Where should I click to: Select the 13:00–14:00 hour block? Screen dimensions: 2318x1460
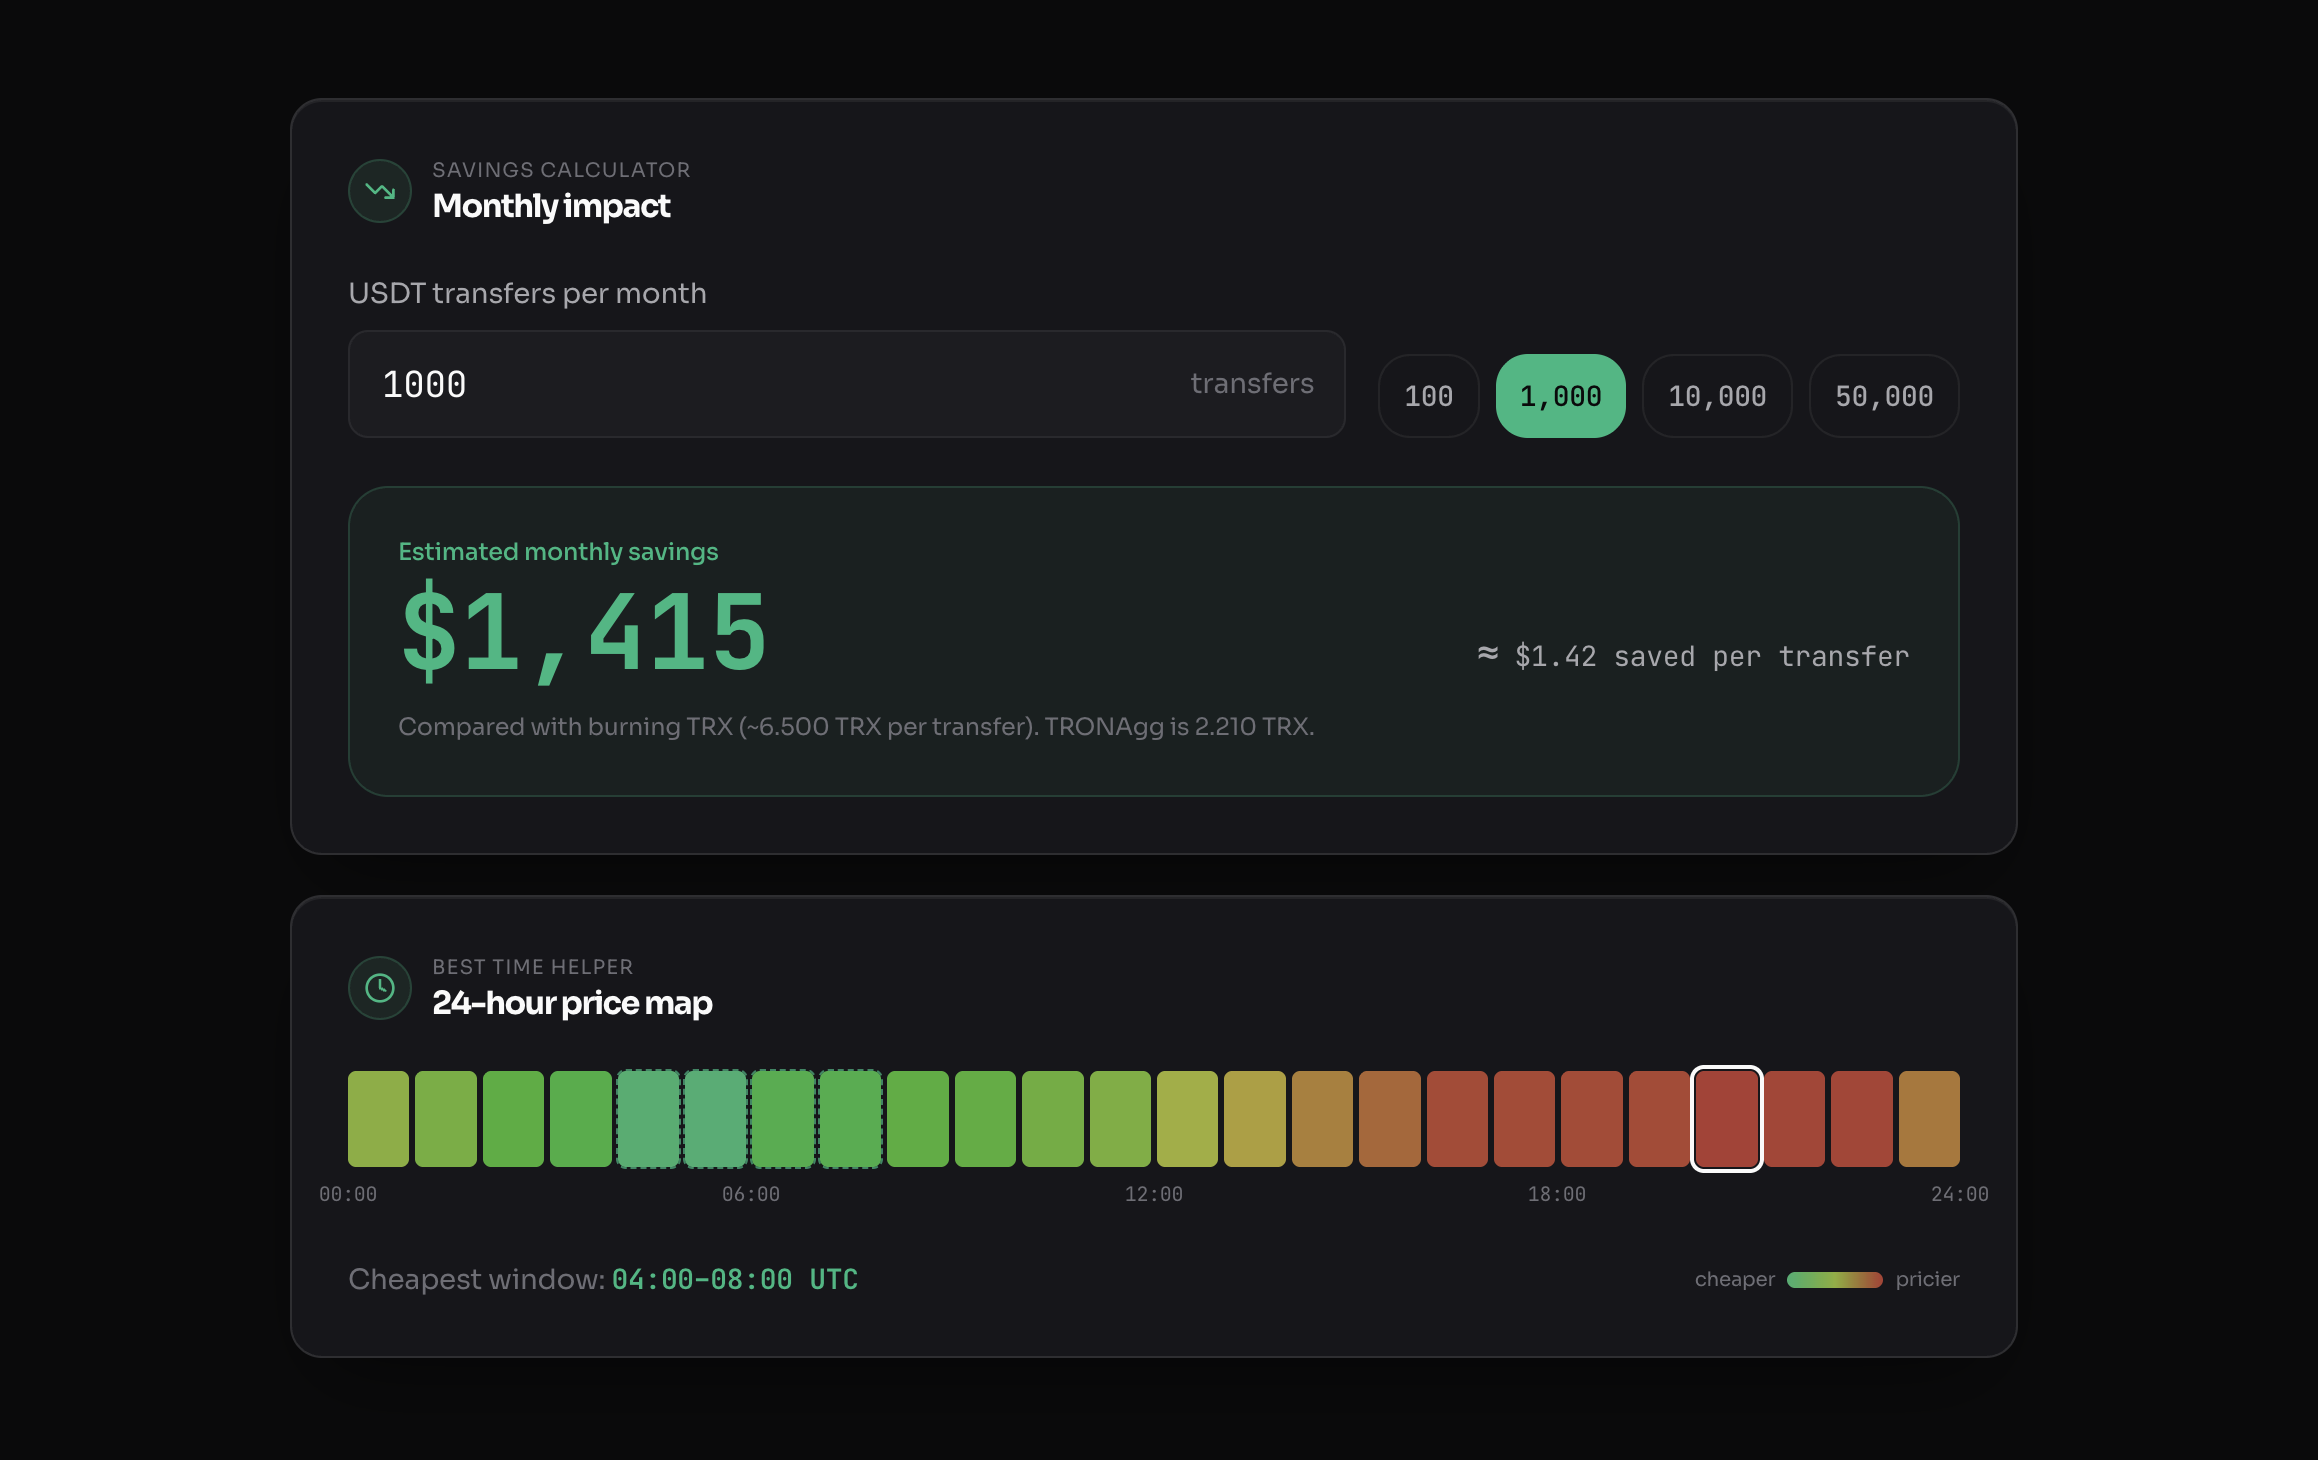1255,1119
